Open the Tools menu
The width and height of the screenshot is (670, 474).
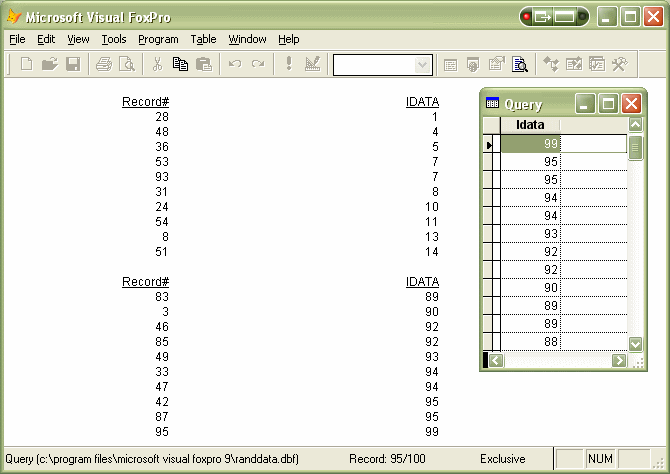114,39
